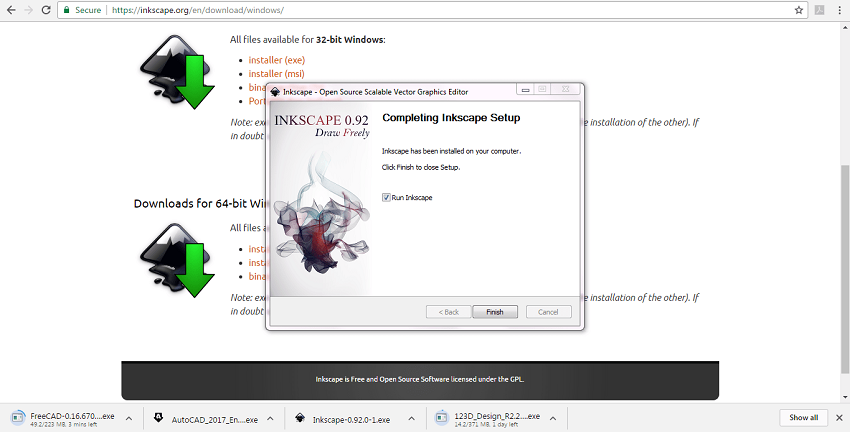The width and height of the screenshot is (850, 432).
Task: Click the AutoCAD download file icon
Action: 158,417
